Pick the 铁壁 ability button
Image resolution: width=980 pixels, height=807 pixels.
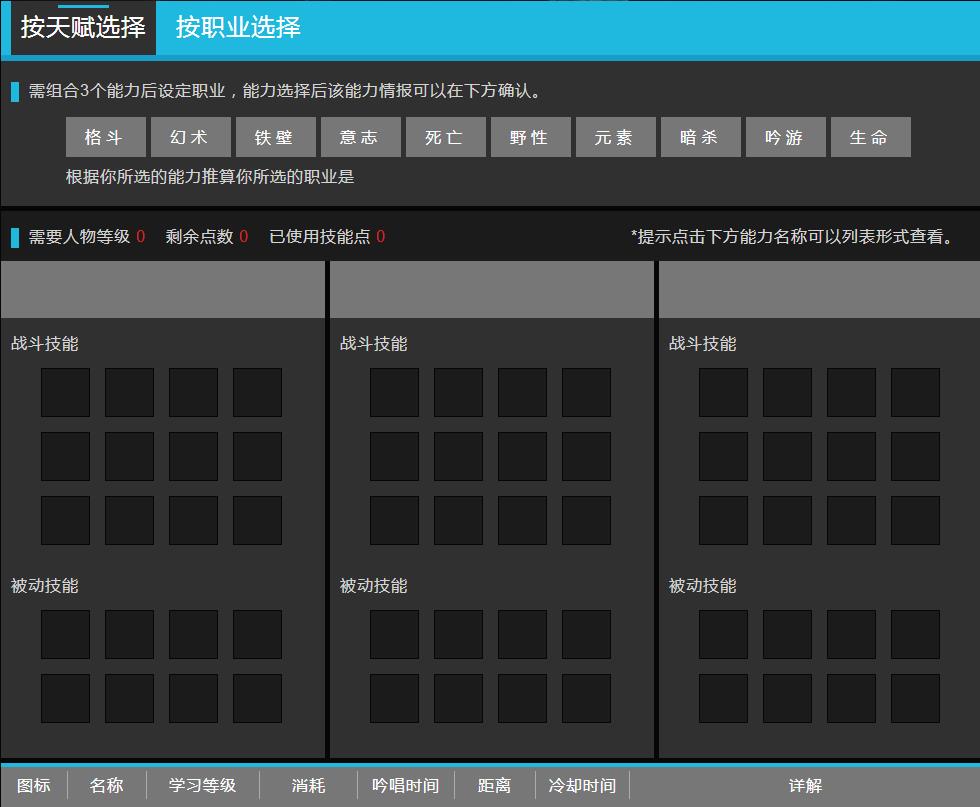point(276,138)
